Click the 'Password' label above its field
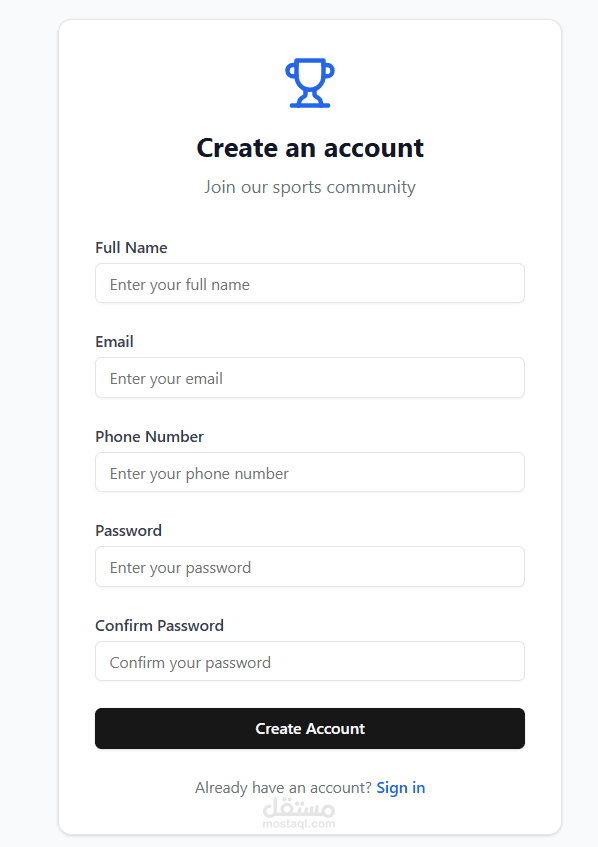The height and width of the screenshot is (847, 598). click(128, 531)
